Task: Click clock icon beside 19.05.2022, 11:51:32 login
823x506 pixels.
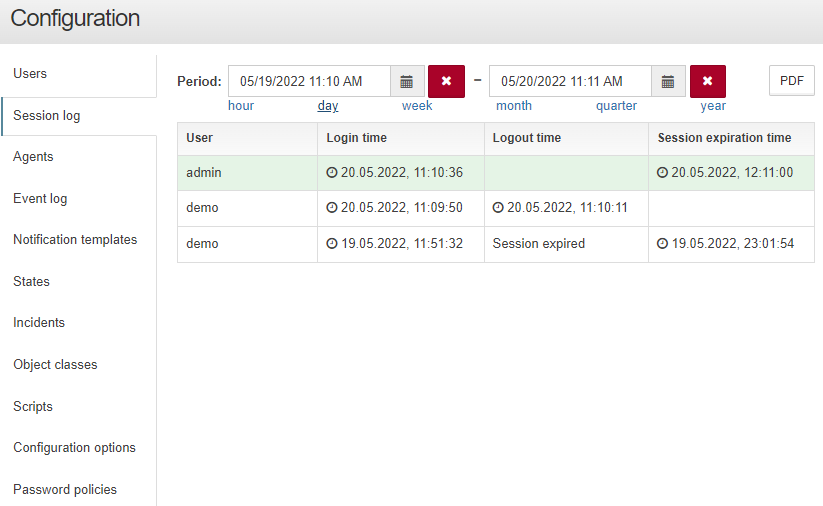Action: click(332, 244)
